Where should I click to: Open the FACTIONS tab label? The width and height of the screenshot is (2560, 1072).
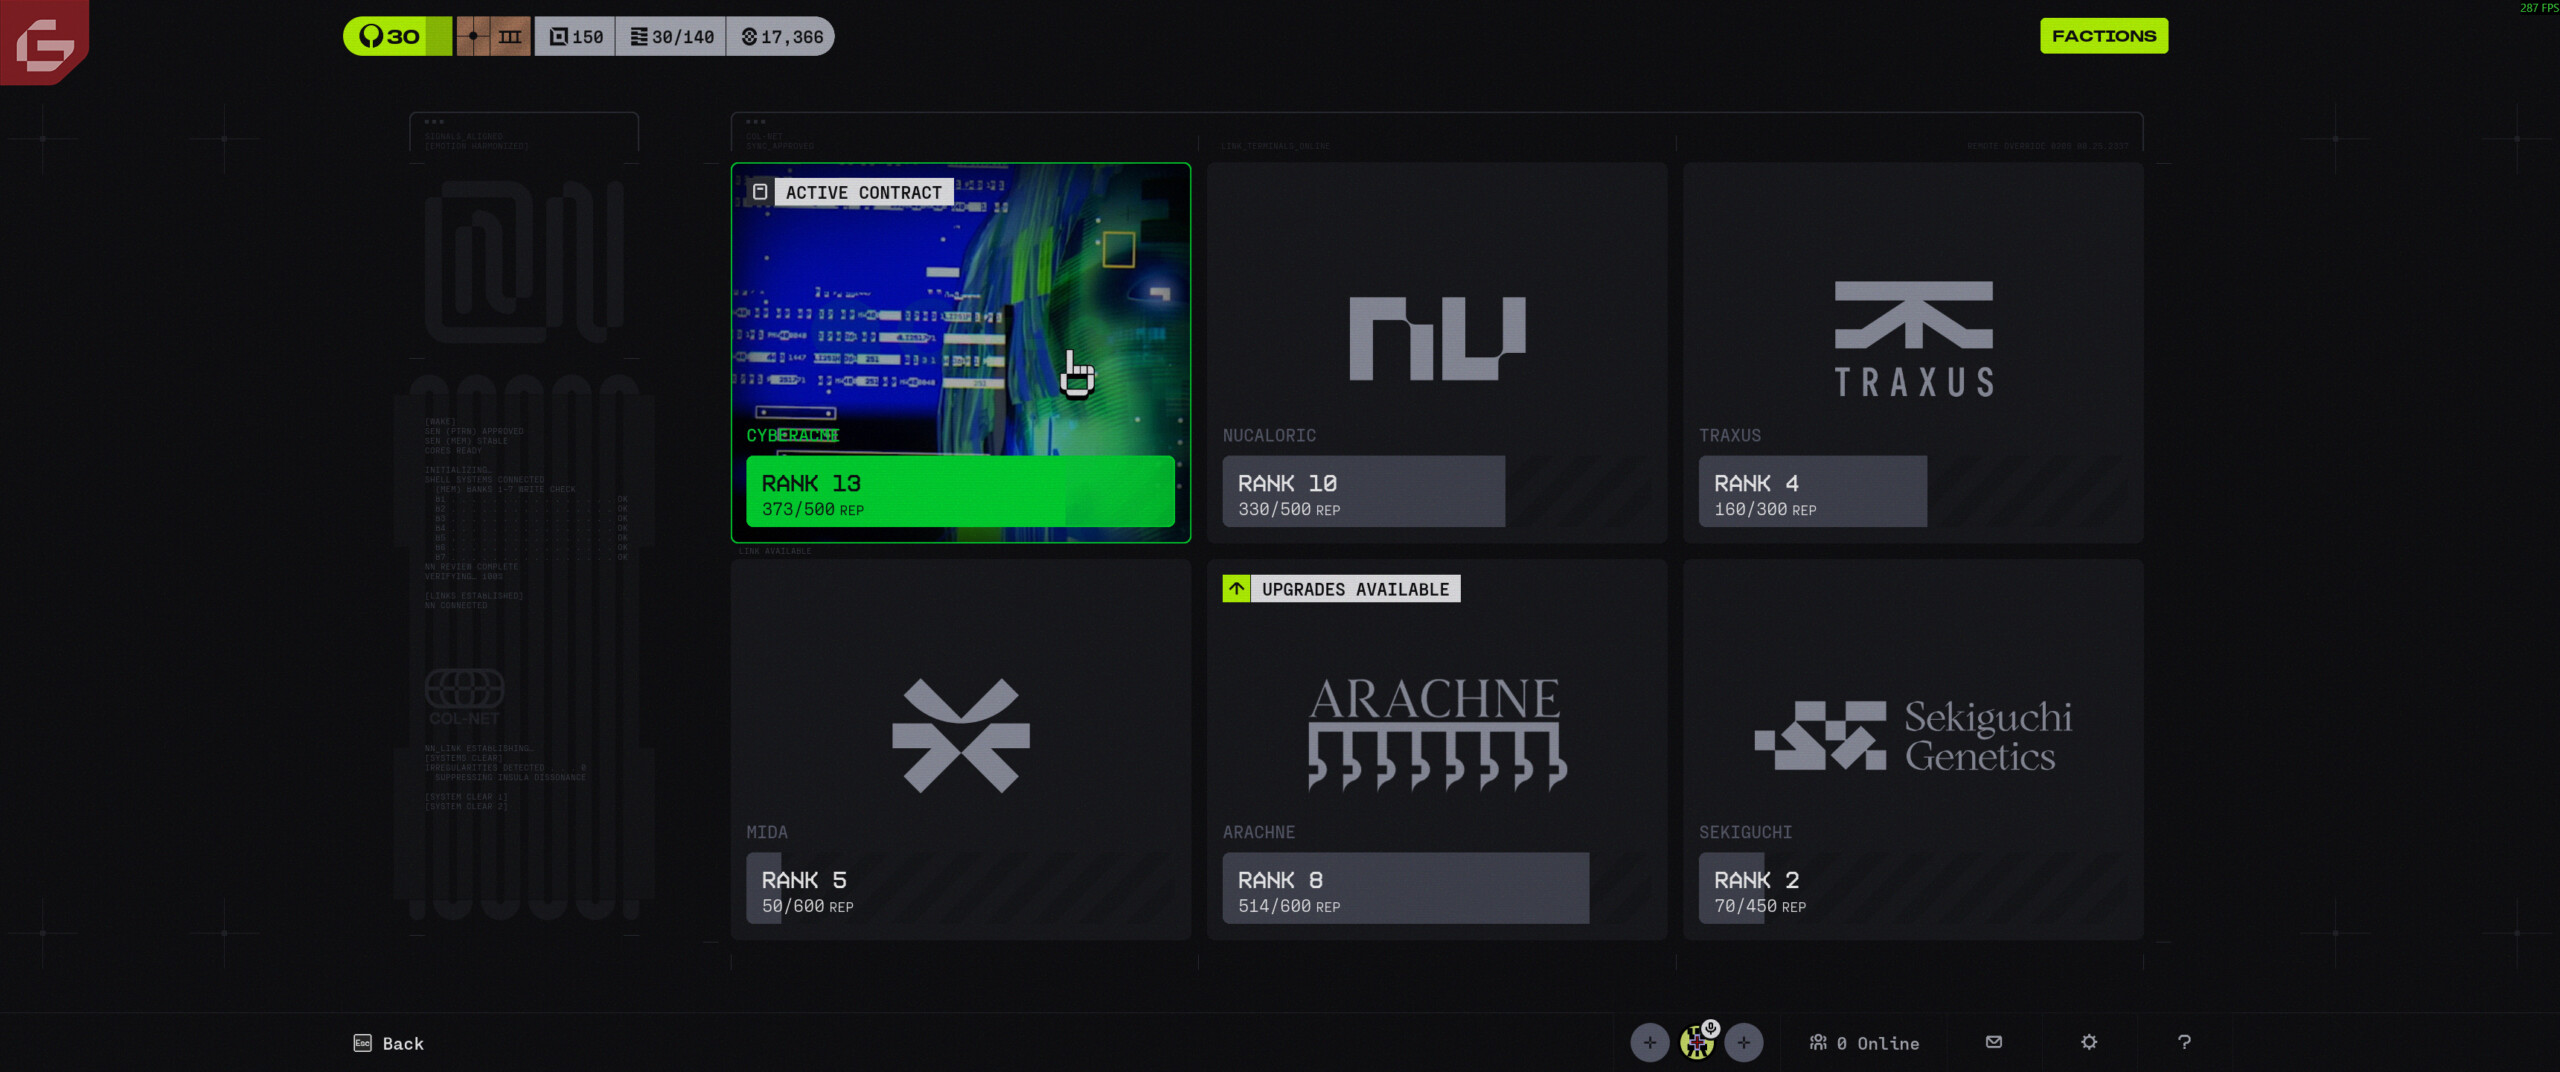pyautogui.click(x=2104, y=36)
